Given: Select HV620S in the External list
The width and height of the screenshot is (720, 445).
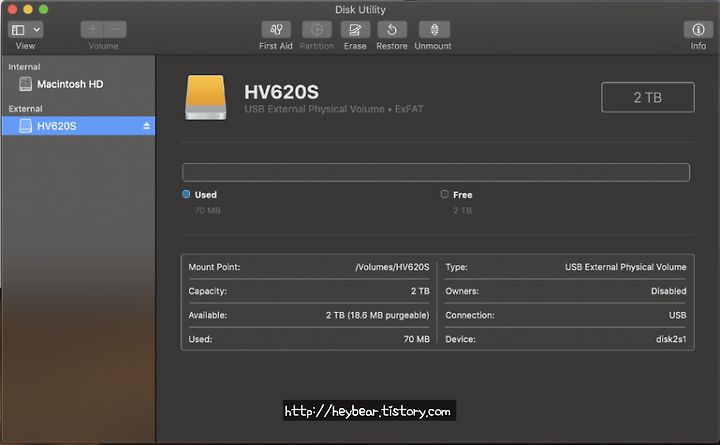Looking at the screenshot, I should pos(78,126).
